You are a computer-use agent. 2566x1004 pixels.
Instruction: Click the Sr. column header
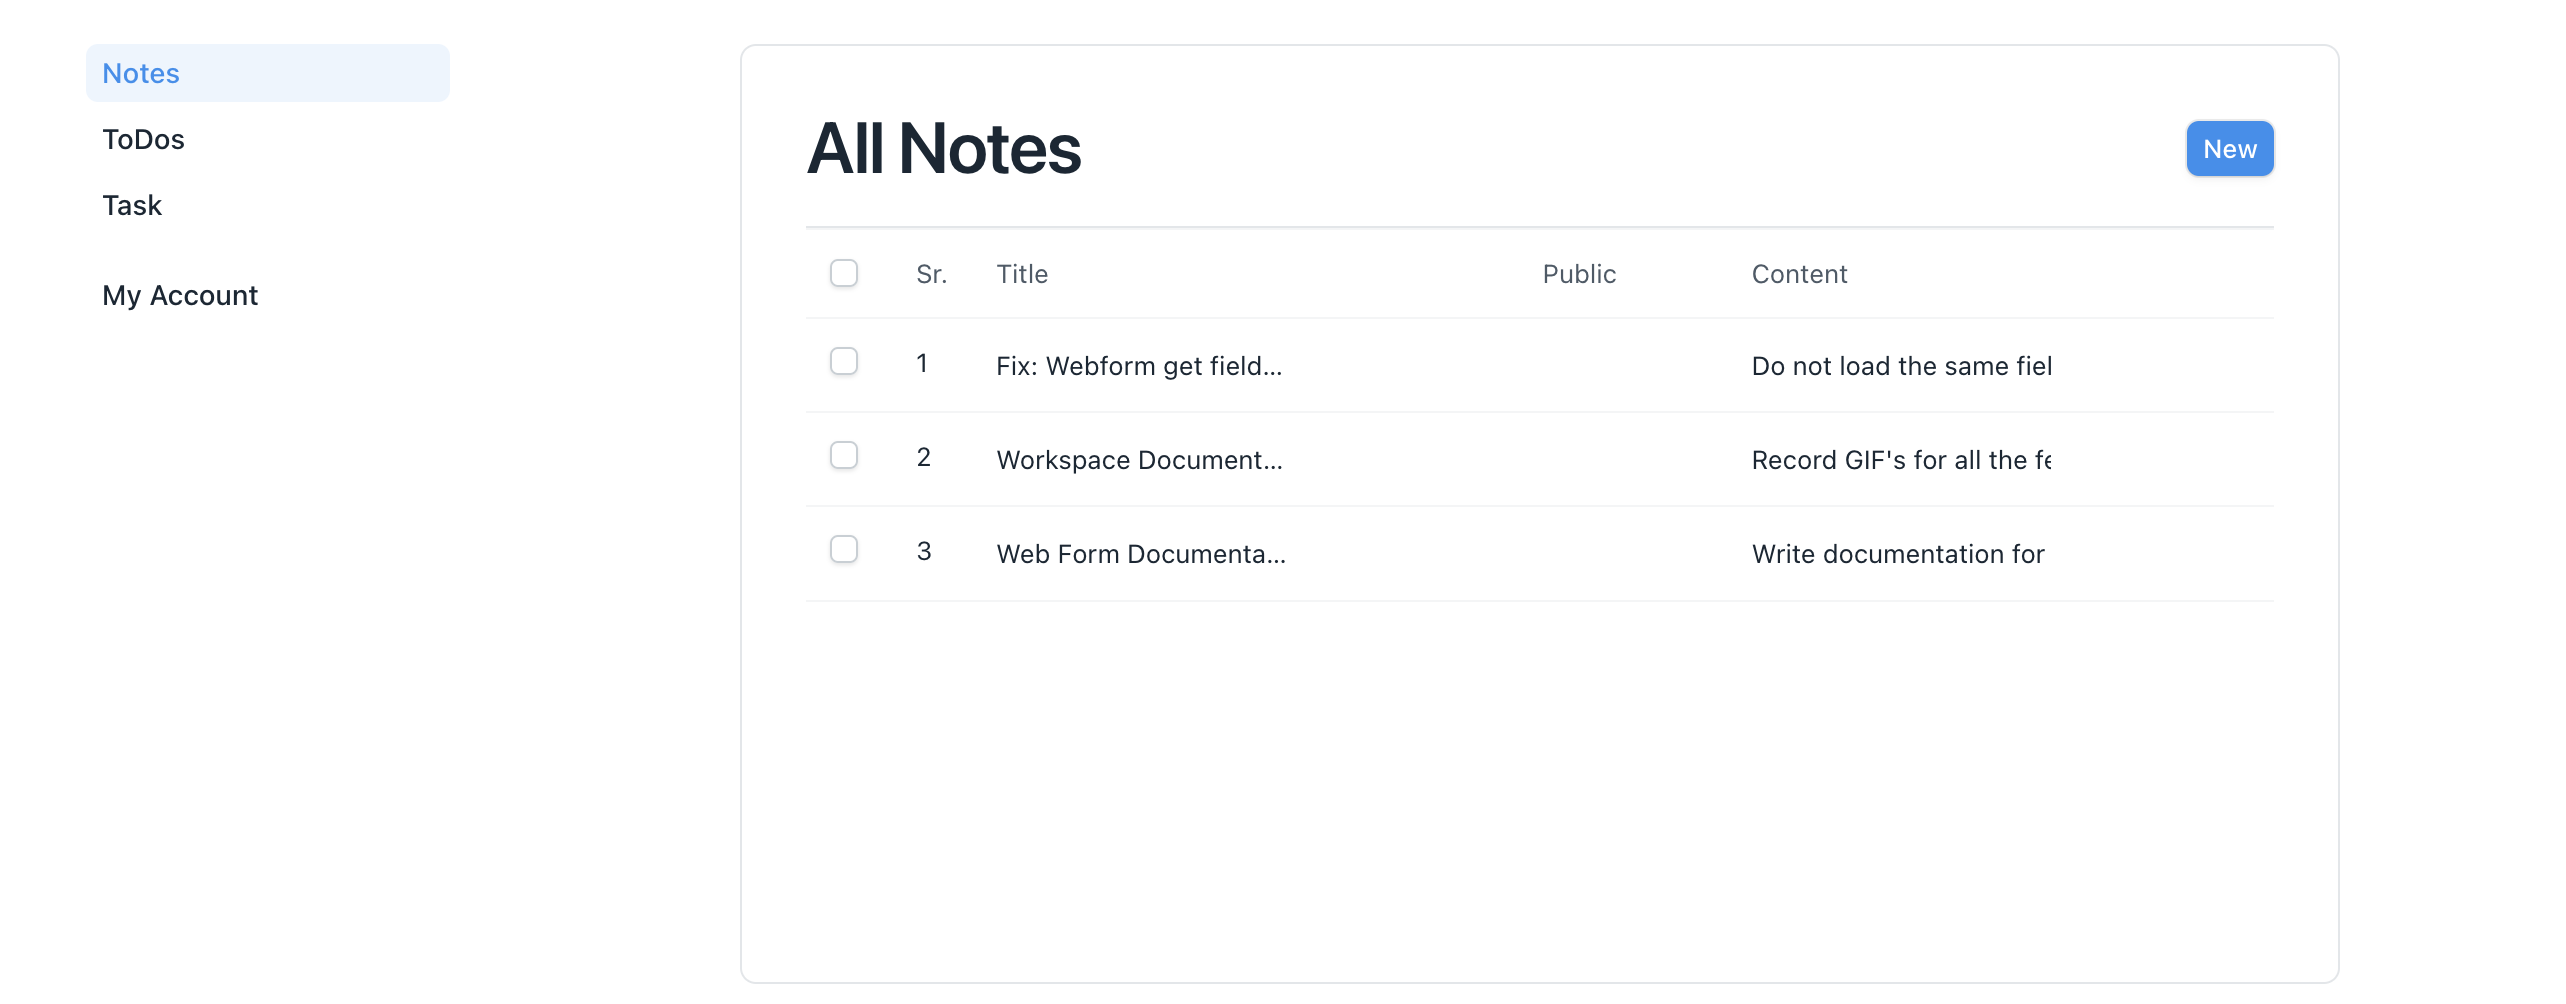pyautogui.click(x=931, y=274)
